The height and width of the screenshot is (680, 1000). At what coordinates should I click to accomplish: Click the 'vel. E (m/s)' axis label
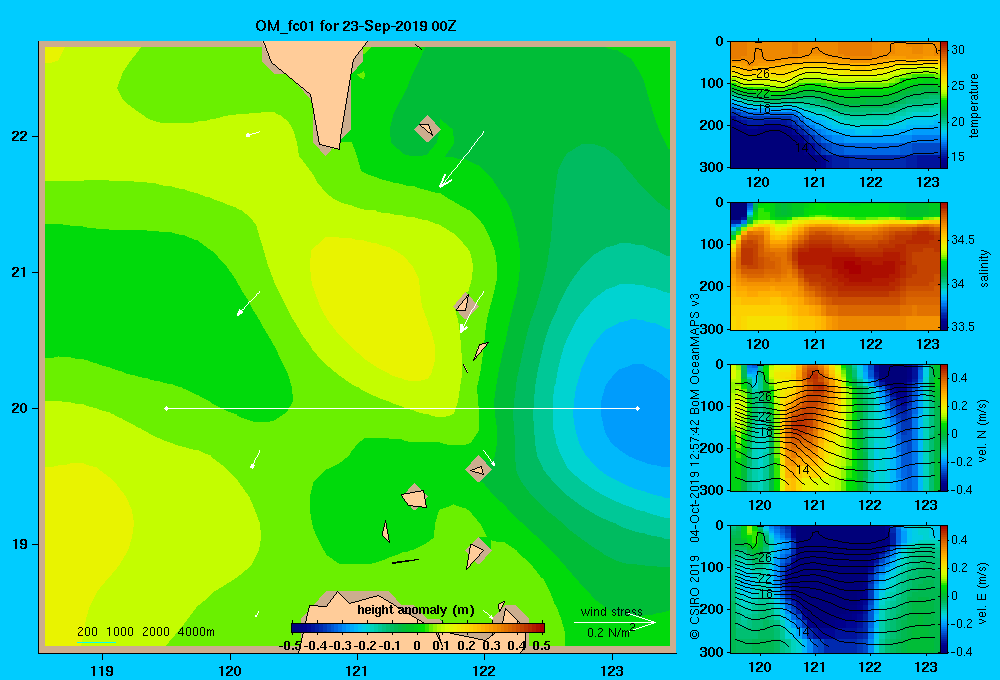[982, 592]
